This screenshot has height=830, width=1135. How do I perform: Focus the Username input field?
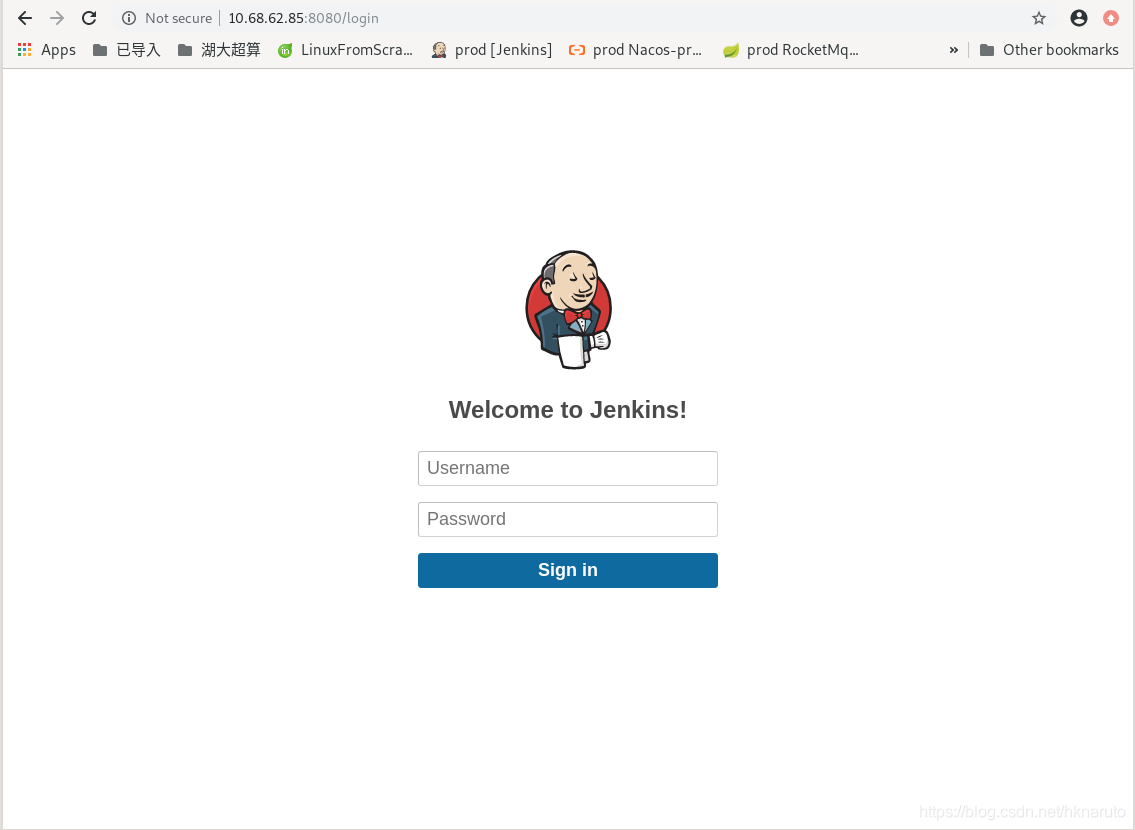tap(568, 468)
